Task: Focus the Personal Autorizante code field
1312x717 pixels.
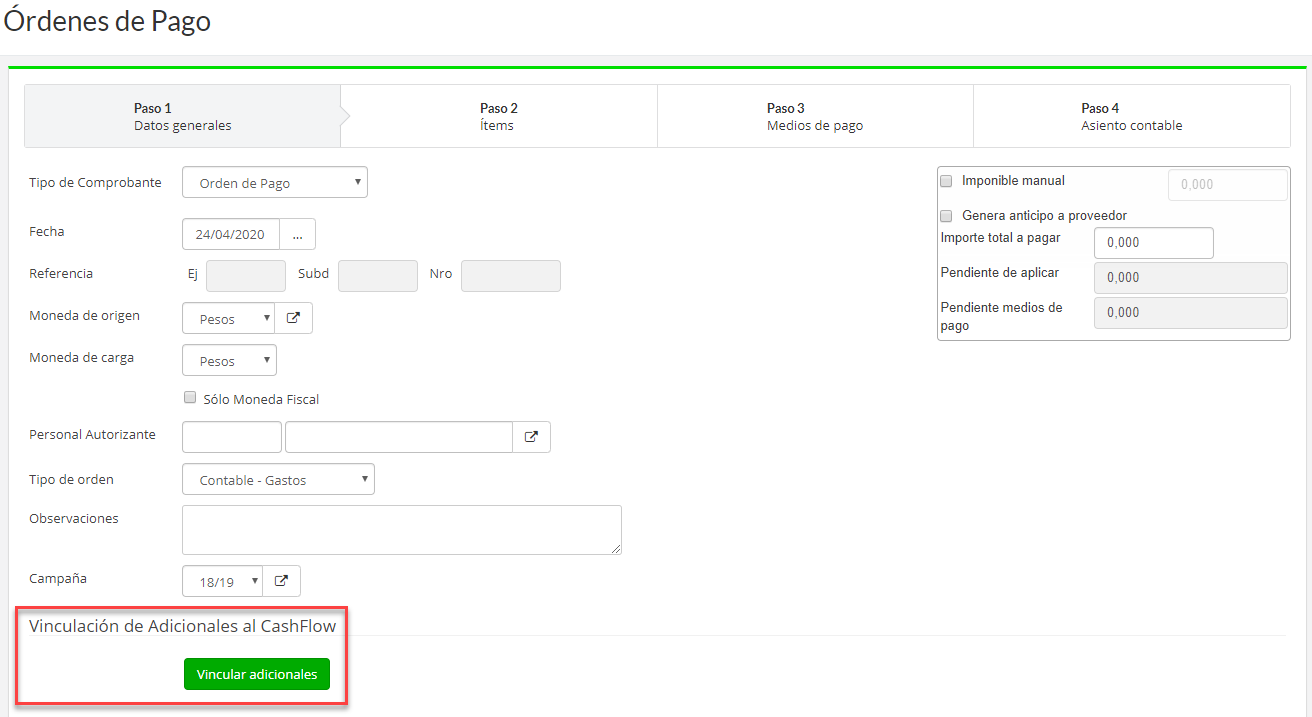Action: [x=232, y=437]
